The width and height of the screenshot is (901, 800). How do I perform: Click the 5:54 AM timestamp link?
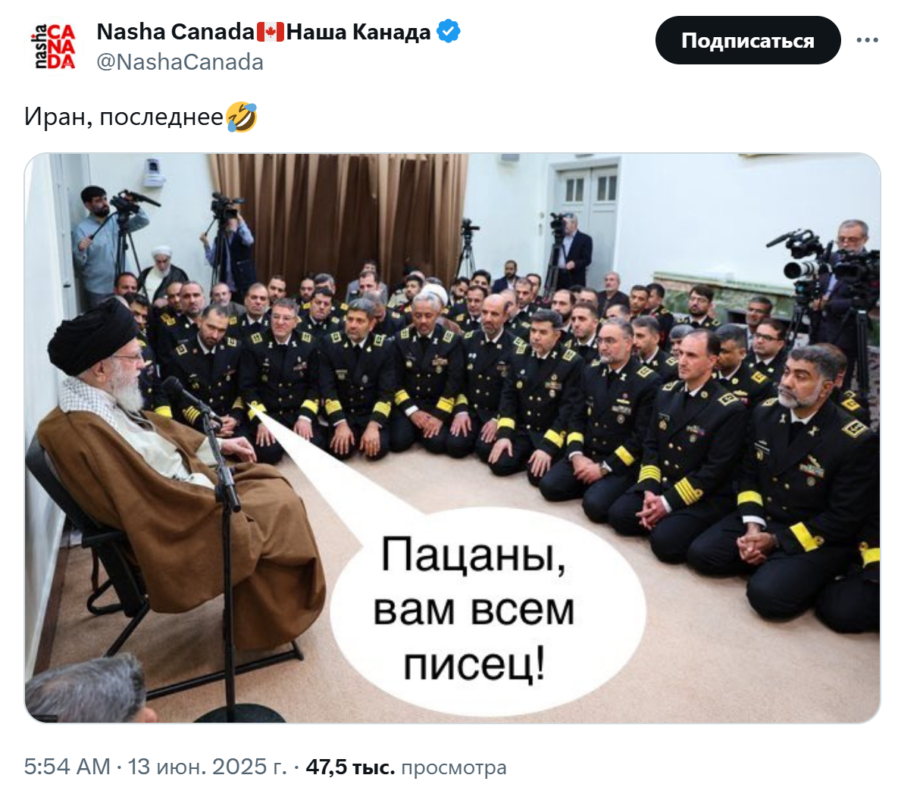point(67,767)
